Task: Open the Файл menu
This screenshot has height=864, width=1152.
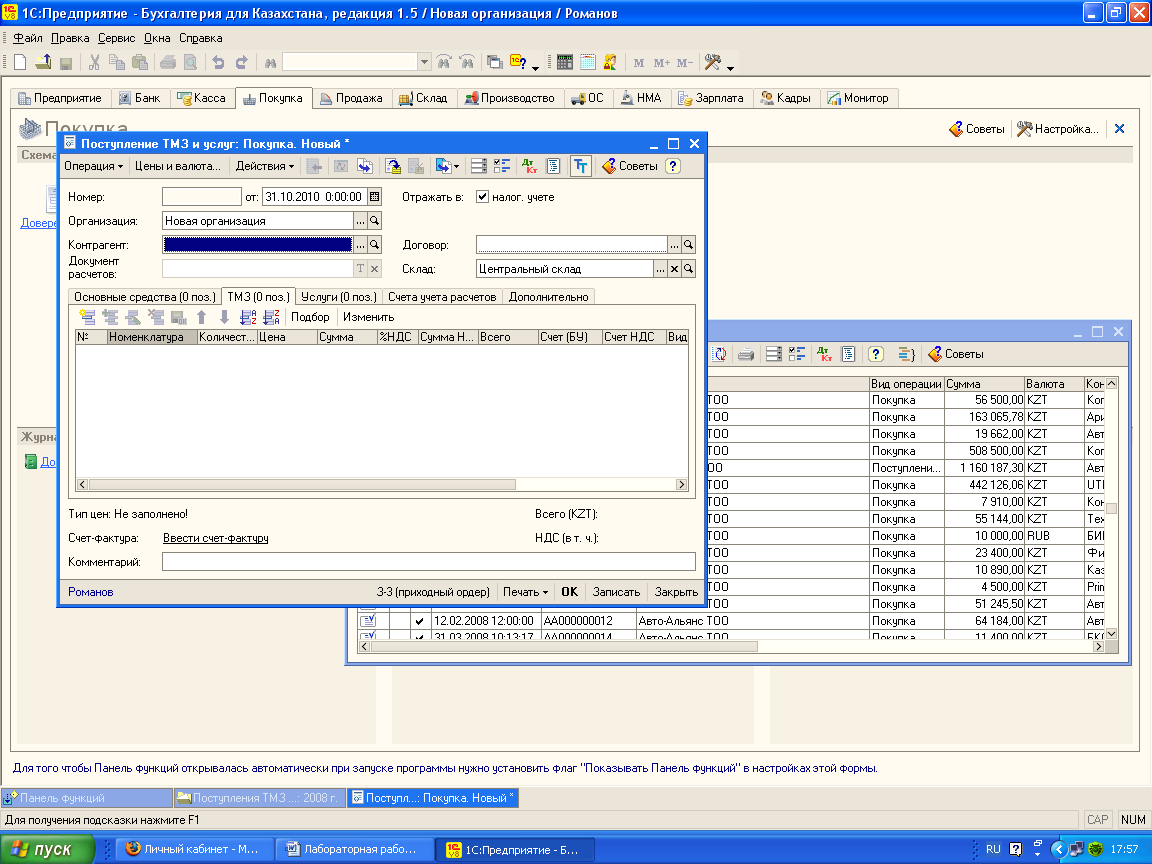Action: click(28, 38)
